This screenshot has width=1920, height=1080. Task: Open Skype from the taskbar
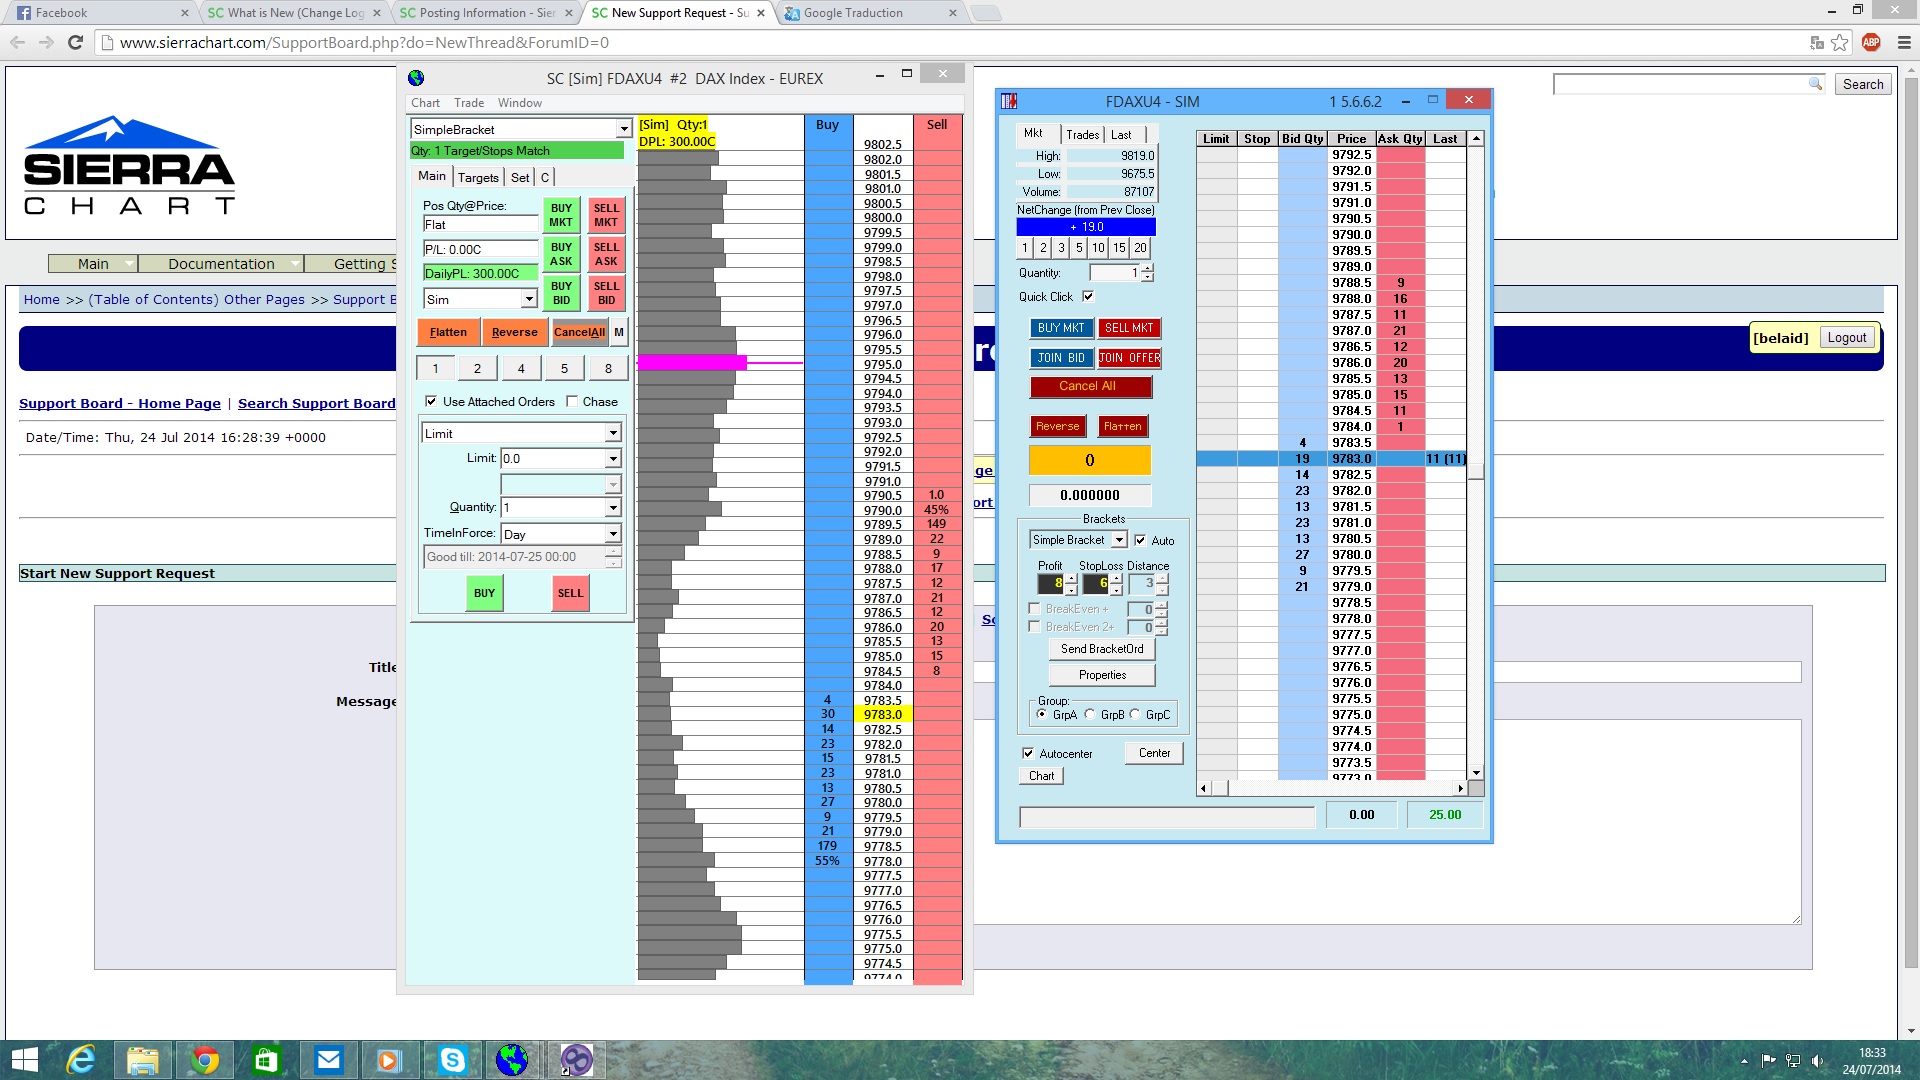(452, 1059)
